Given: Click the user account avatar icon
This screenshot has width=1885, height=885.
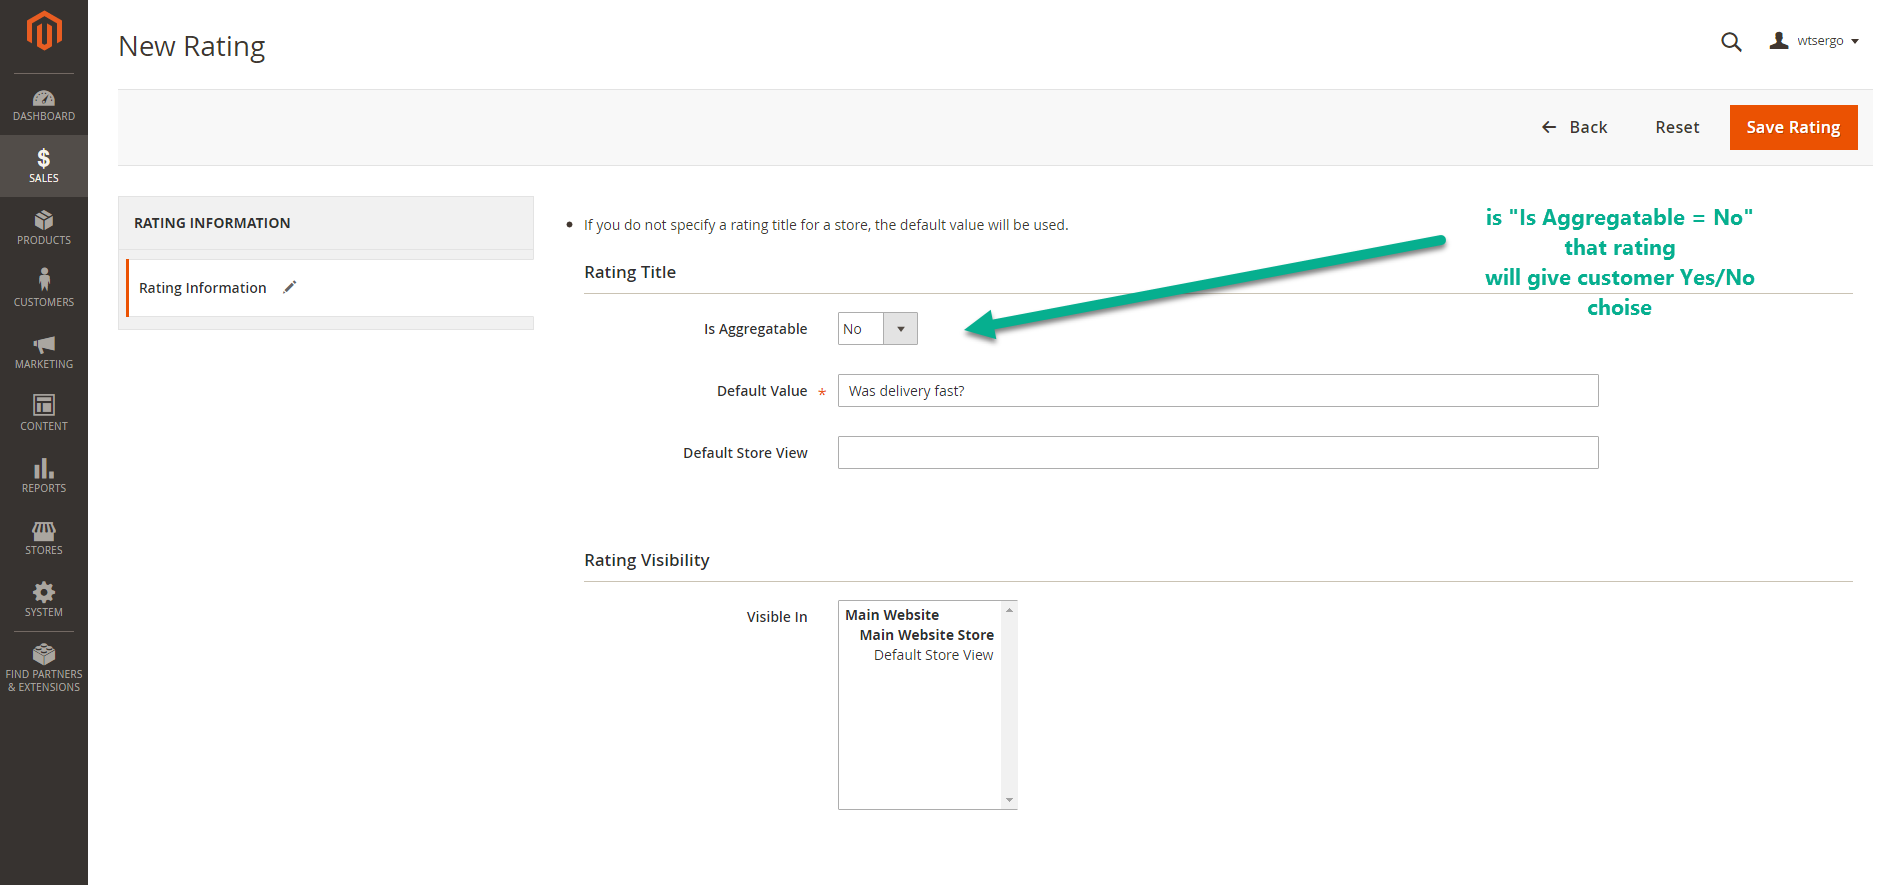Looking at the screenshot, I should point(1779,41).
